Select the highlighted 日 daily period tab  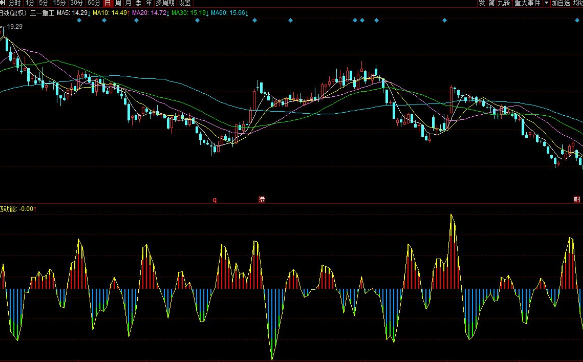(x=108, y=3)
